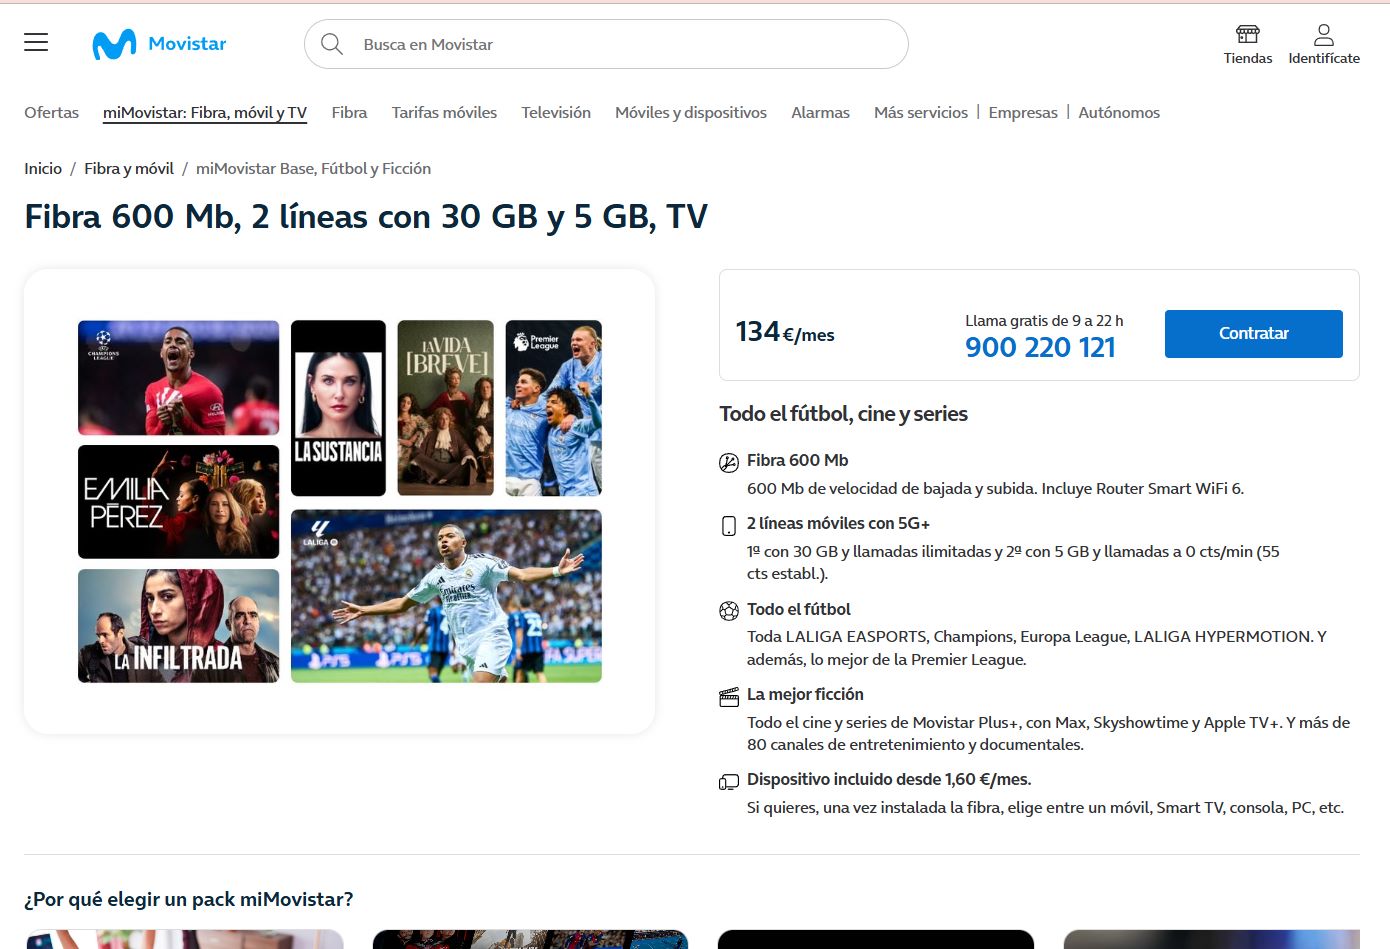Open the LALIGA Real Madrid thumbnail

click(x=446, y=596)
